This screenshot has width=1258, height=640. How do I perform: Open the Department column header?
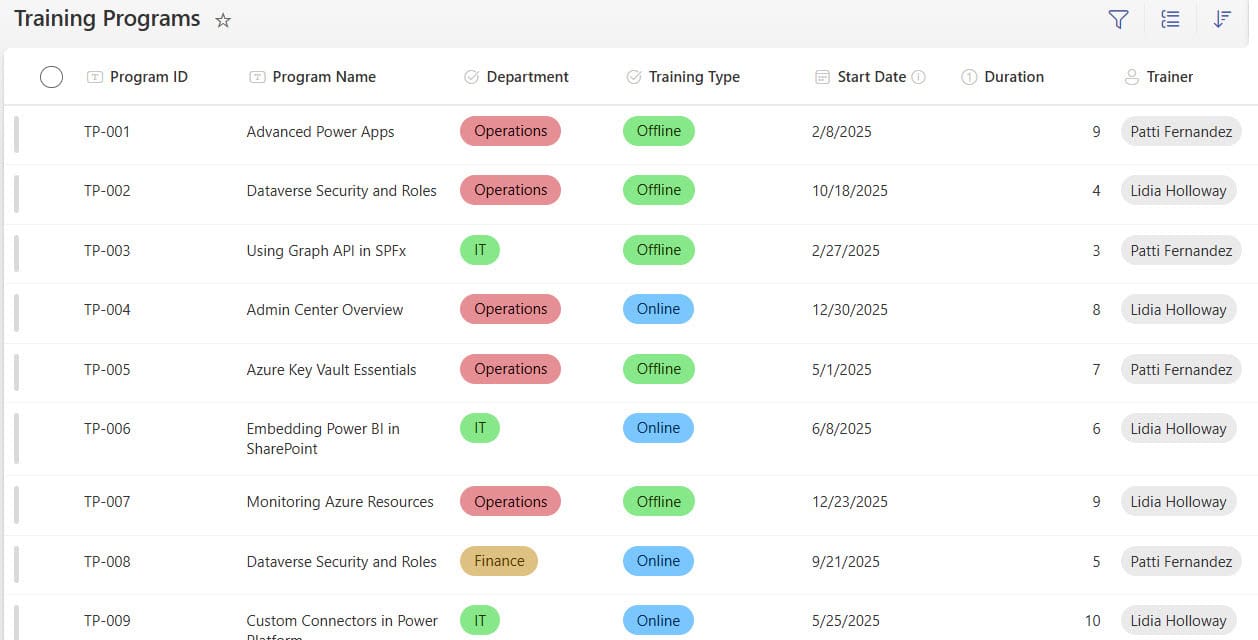(517, 77)
